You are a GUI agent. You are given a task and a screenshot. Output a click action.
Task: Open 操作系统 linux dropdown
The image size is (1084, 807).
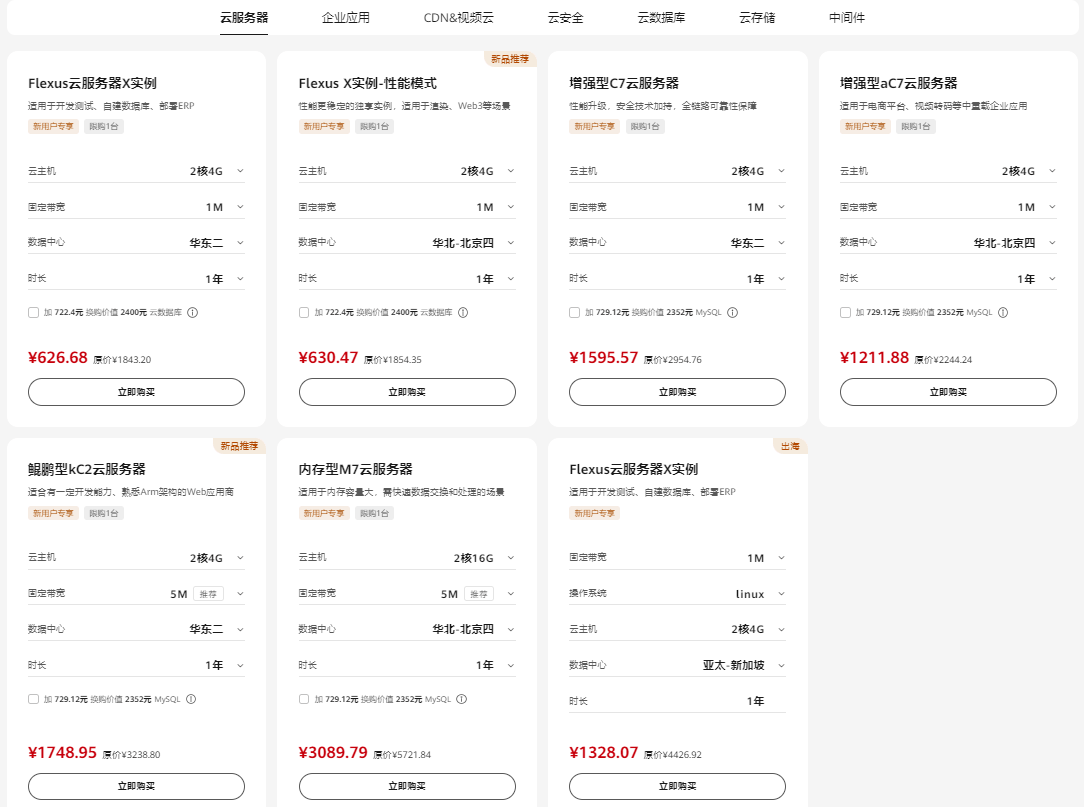point(678,593)
